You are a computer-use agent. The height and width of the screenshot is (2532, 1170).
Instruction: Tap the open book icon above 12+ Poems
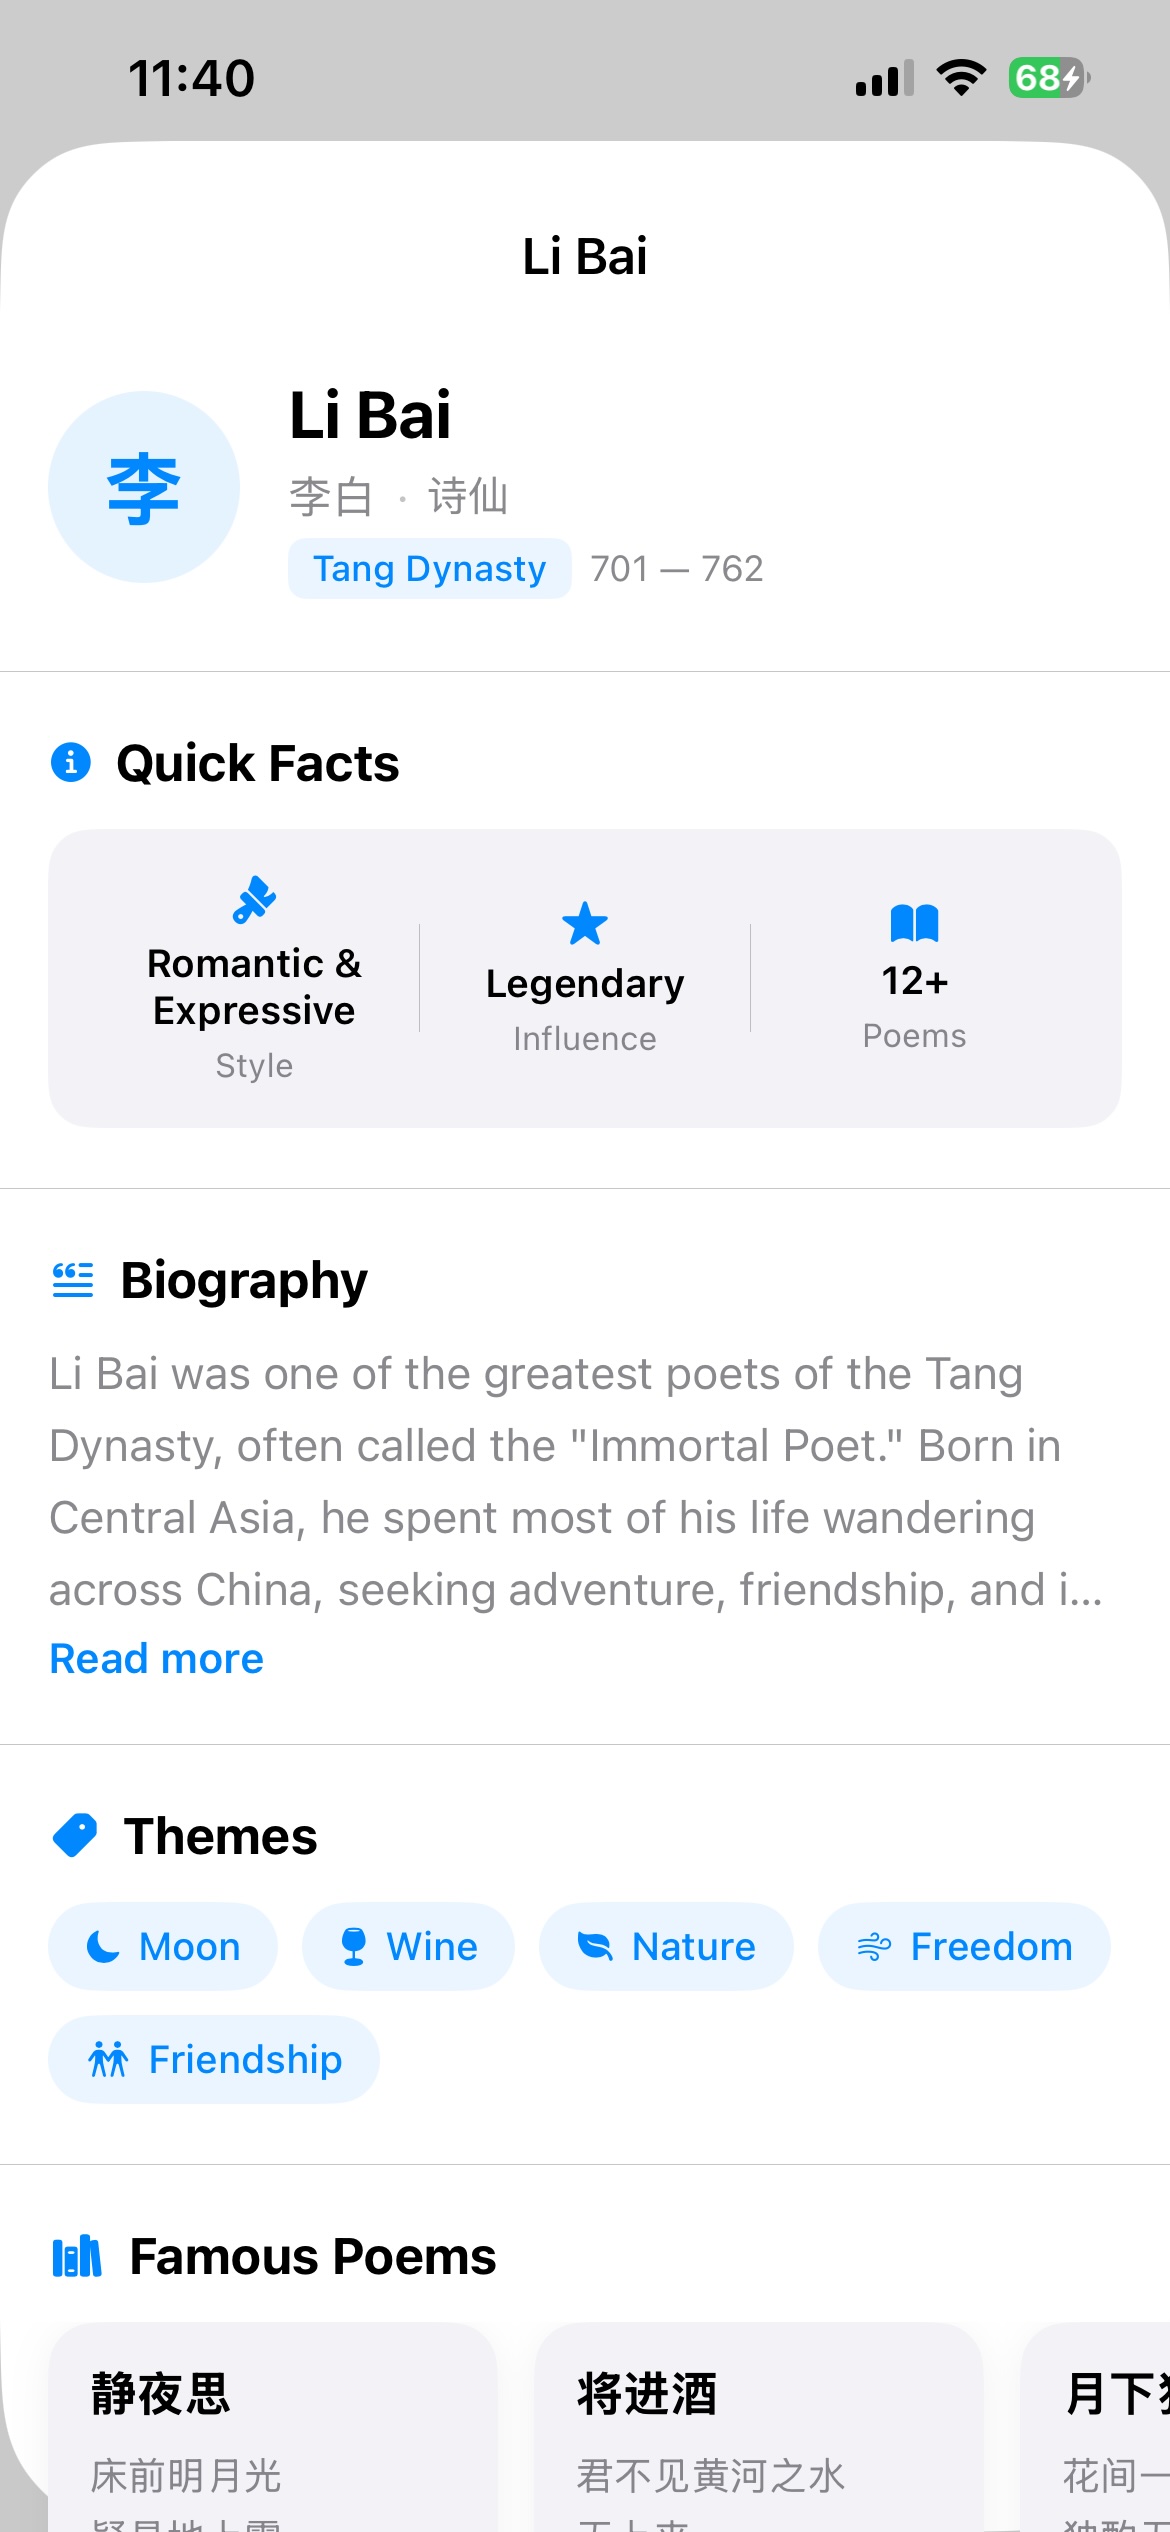[x=914, y=923]
